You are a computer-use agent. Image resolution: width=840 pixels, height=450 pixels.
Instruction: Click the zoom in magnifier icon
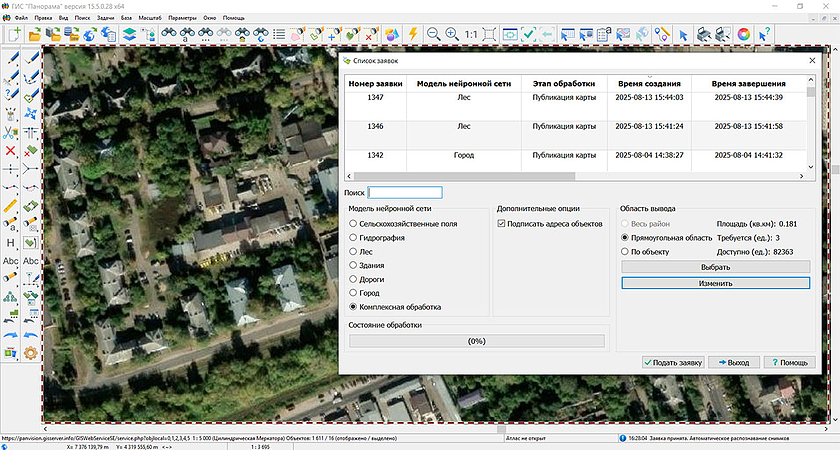[x=452, y=34]
